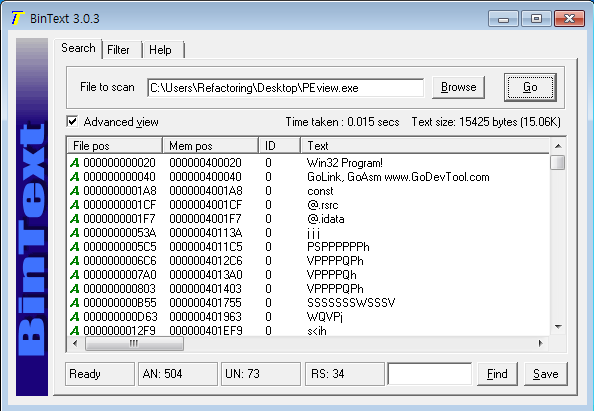Select the 'SSSSSSSWSSSV' text entry
Image resolution: width=594 pixels, height=411 pixels.
(x=351, y=303)
